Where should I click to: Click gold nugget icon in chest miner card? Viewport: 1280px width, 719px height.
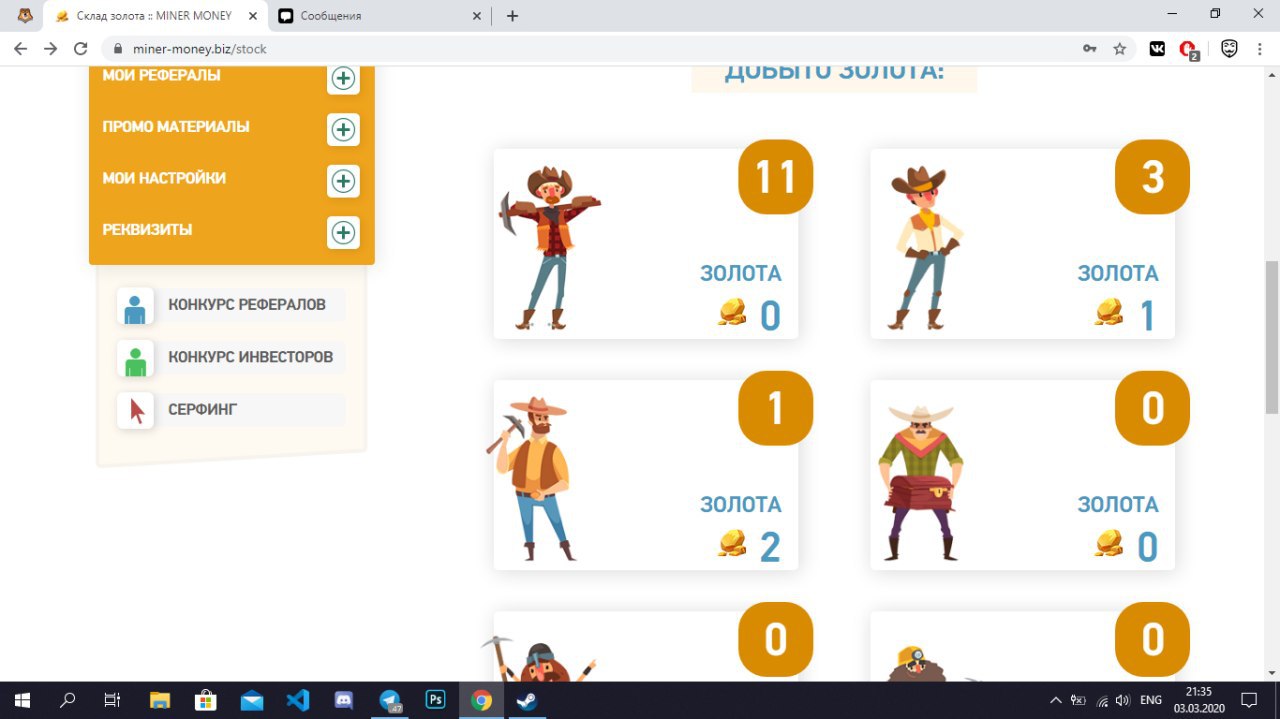(1109, 543)
